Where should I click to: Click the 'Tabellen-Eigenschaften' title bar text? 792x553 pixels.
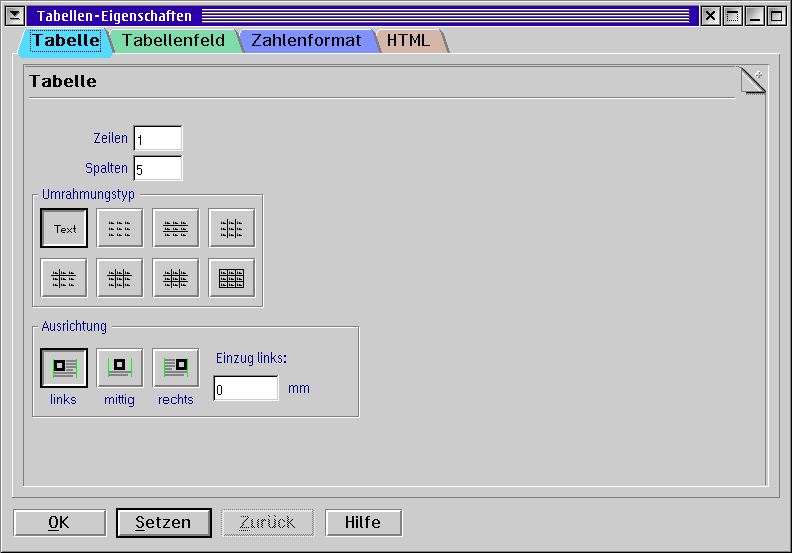pos(114,16)
